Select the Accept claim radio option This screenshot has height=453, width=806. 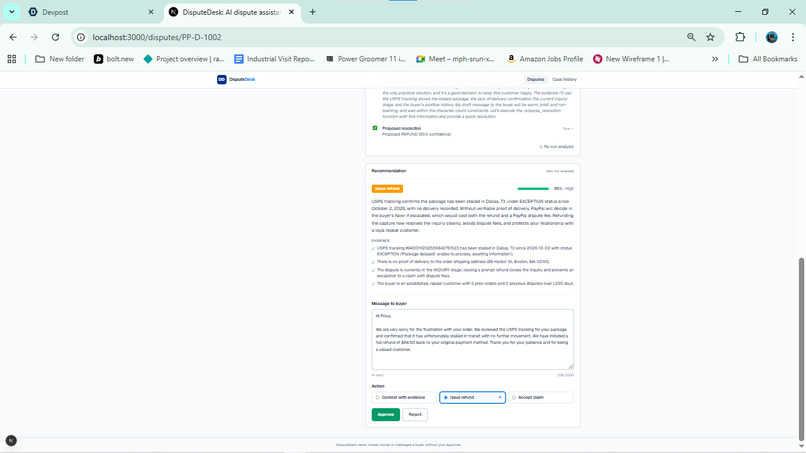click(541, 397)
